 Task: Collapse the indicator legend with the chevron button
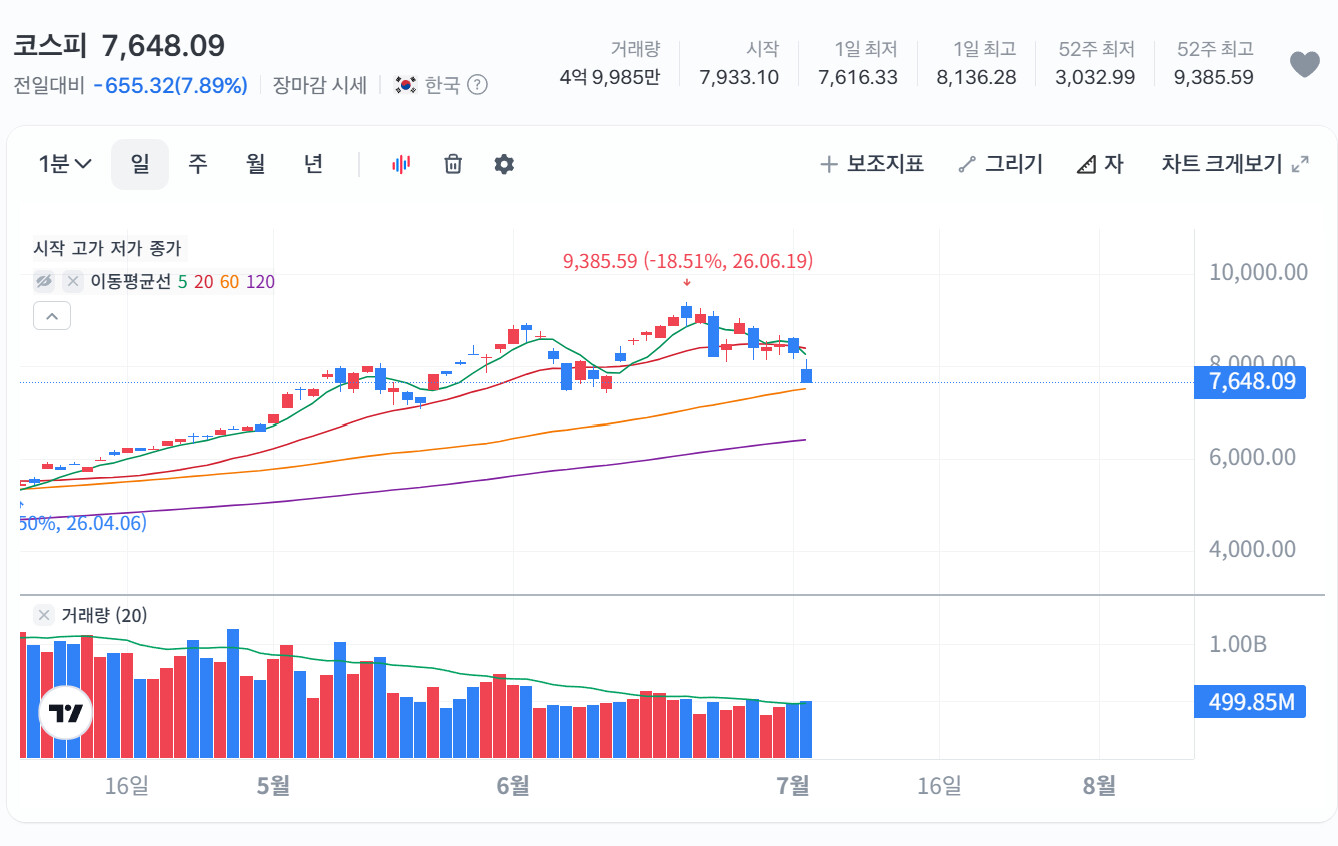point(52,317)
